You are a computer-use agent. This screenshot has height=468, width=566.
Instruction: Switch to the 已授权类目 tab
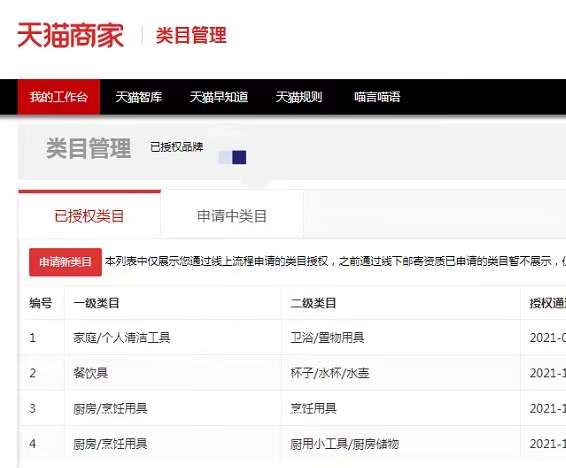pos(89,216)
